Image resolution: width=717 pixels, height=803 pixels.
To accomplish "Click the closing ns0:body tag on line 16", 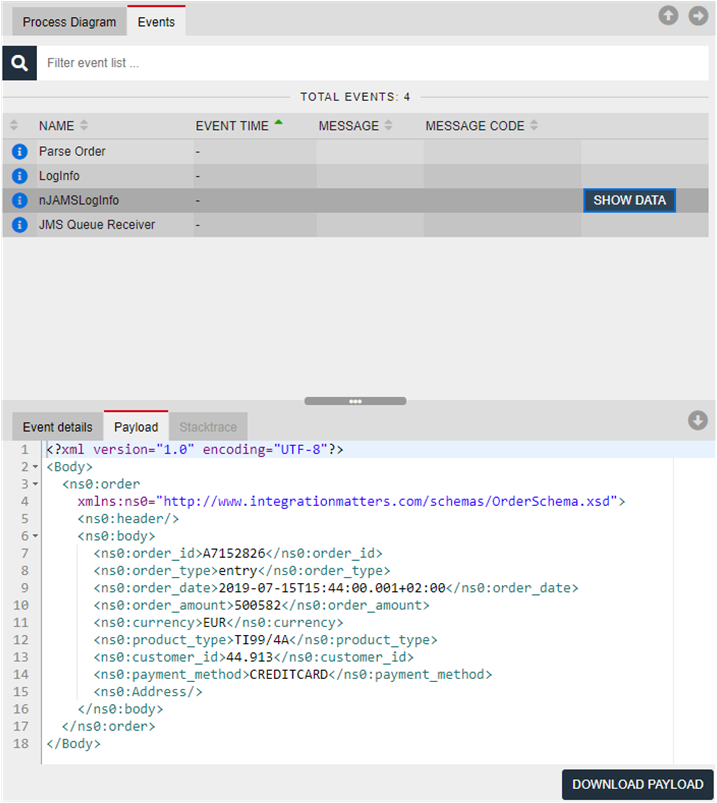I will (x=120, y=709).
